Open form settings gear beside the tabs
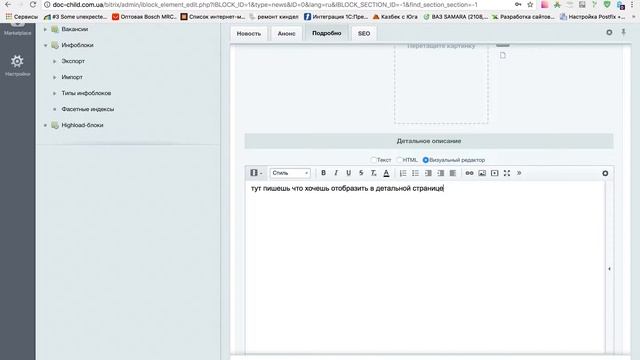The width and height of the screenshot is (640, 360). click(609, 32)
